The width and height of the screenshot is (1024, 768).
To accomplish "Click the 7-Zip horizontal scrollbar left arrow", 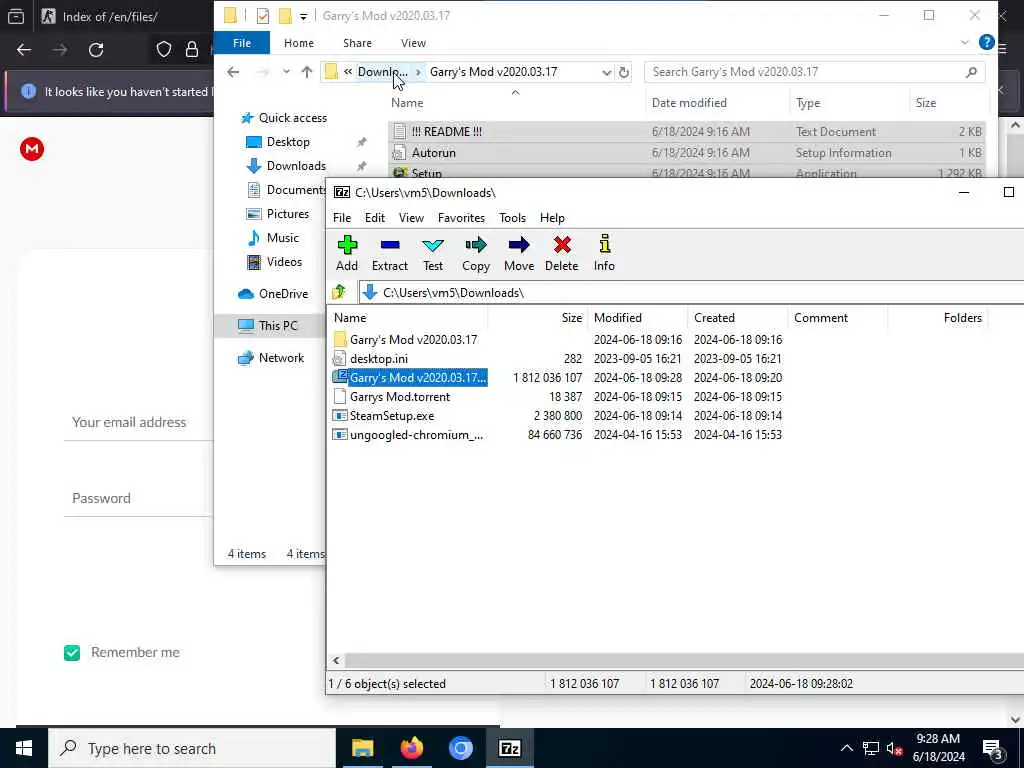I will 336,660.
